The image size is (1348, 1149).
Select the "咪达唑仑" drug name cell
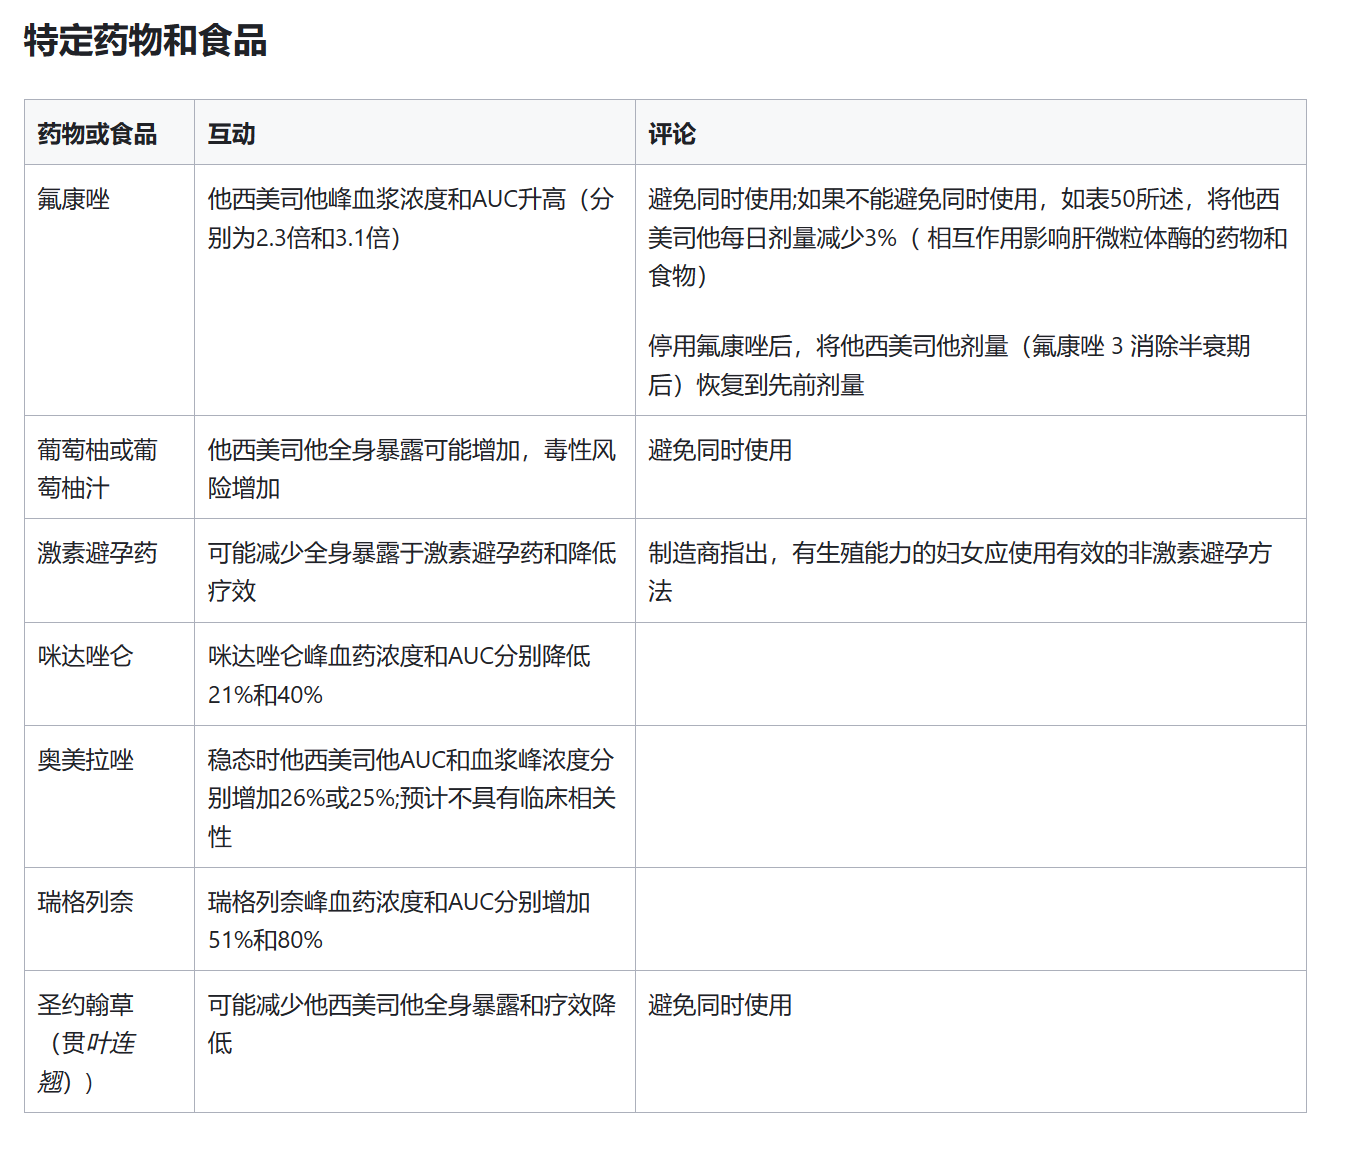[x=85, y=656]
